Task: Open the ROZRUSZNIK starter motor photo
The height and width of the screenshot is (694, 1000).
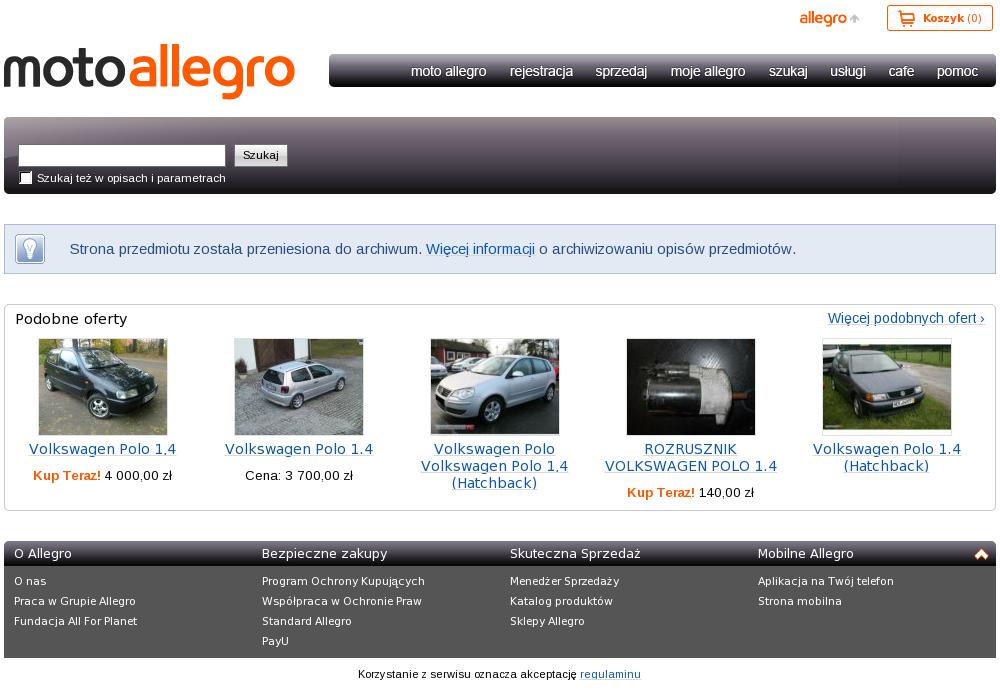Action: tap(691, 387)
